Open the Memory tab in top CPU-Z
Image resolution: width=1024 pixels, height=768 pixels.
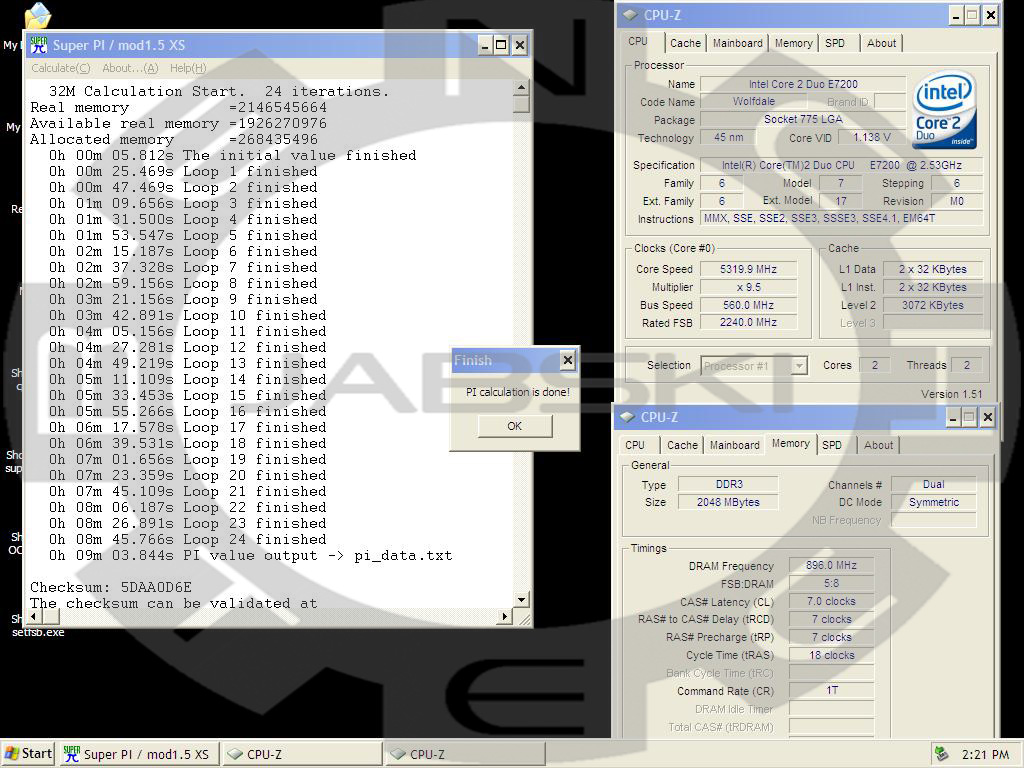[793, 43]
